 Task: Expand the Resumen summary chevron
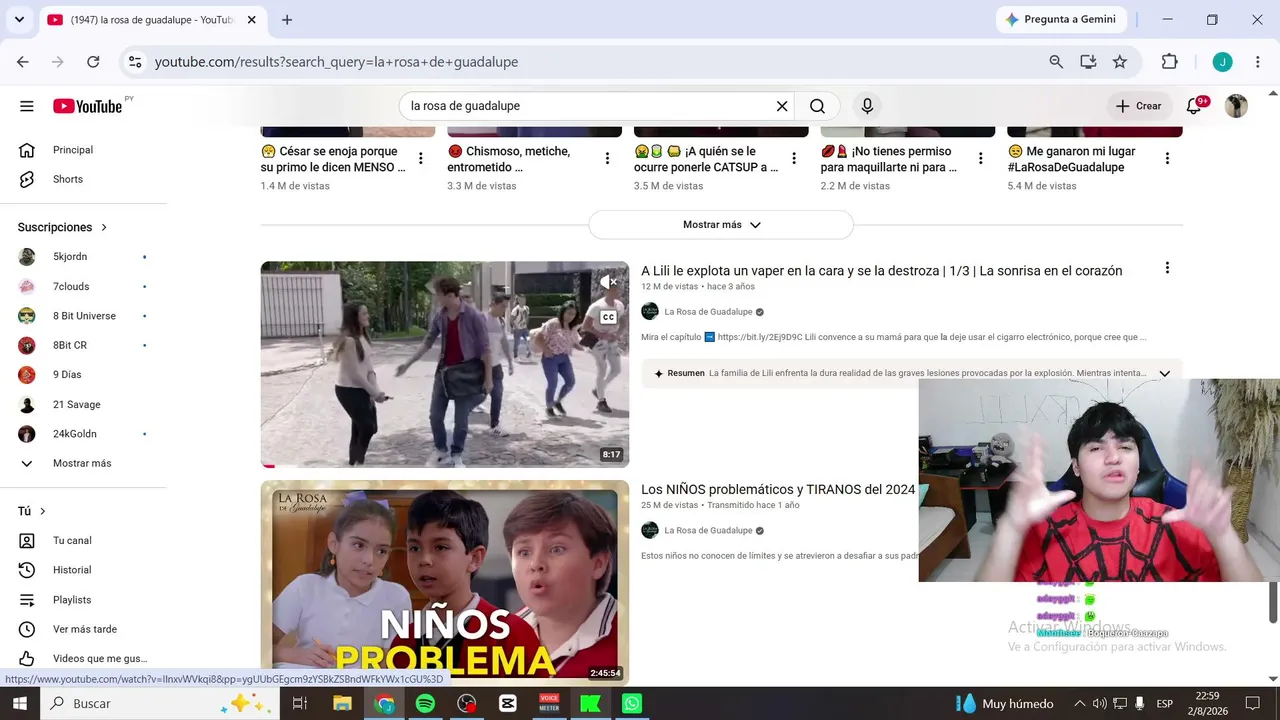(1164, 374)
